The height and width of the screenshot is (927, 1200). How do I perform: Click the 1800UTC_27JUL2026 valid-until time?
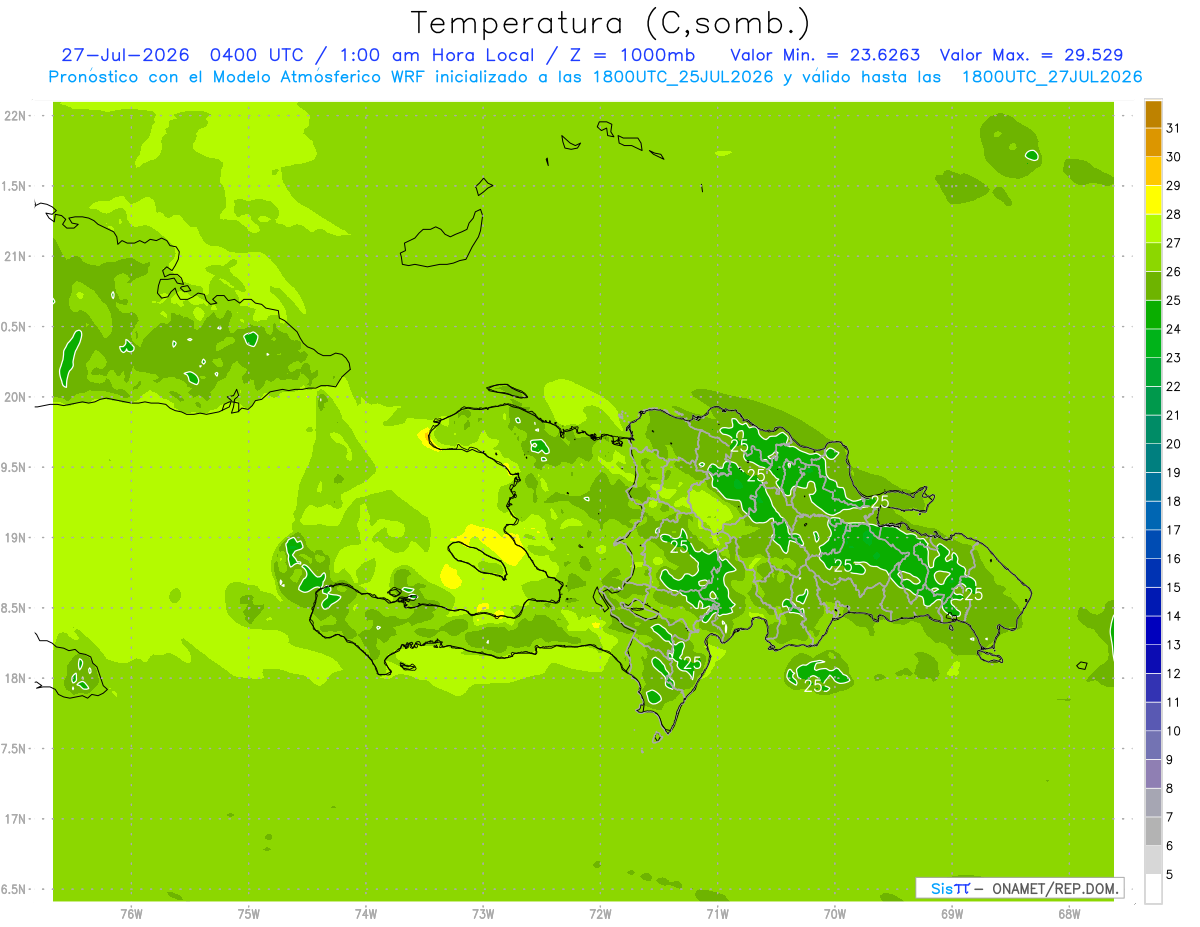pyautogui.click(x=1051, y=77)
